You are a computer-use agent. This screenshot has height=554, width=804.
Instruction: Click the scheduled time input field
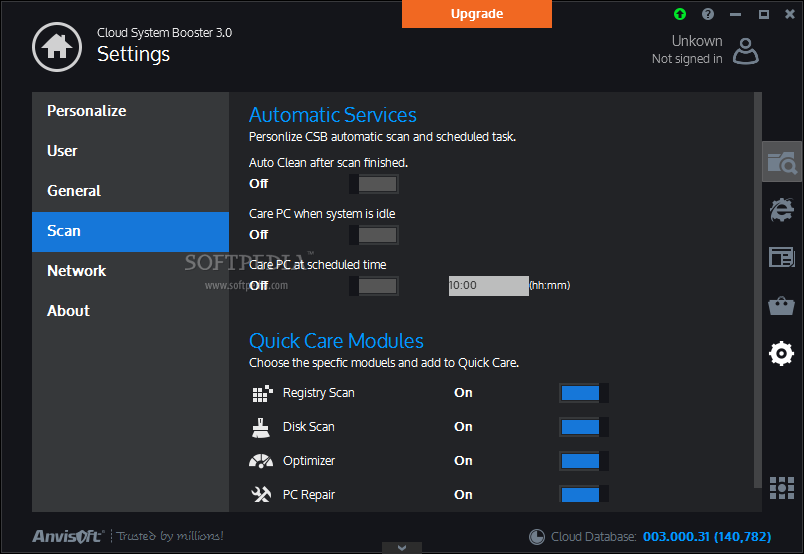[x=488, y=286]
